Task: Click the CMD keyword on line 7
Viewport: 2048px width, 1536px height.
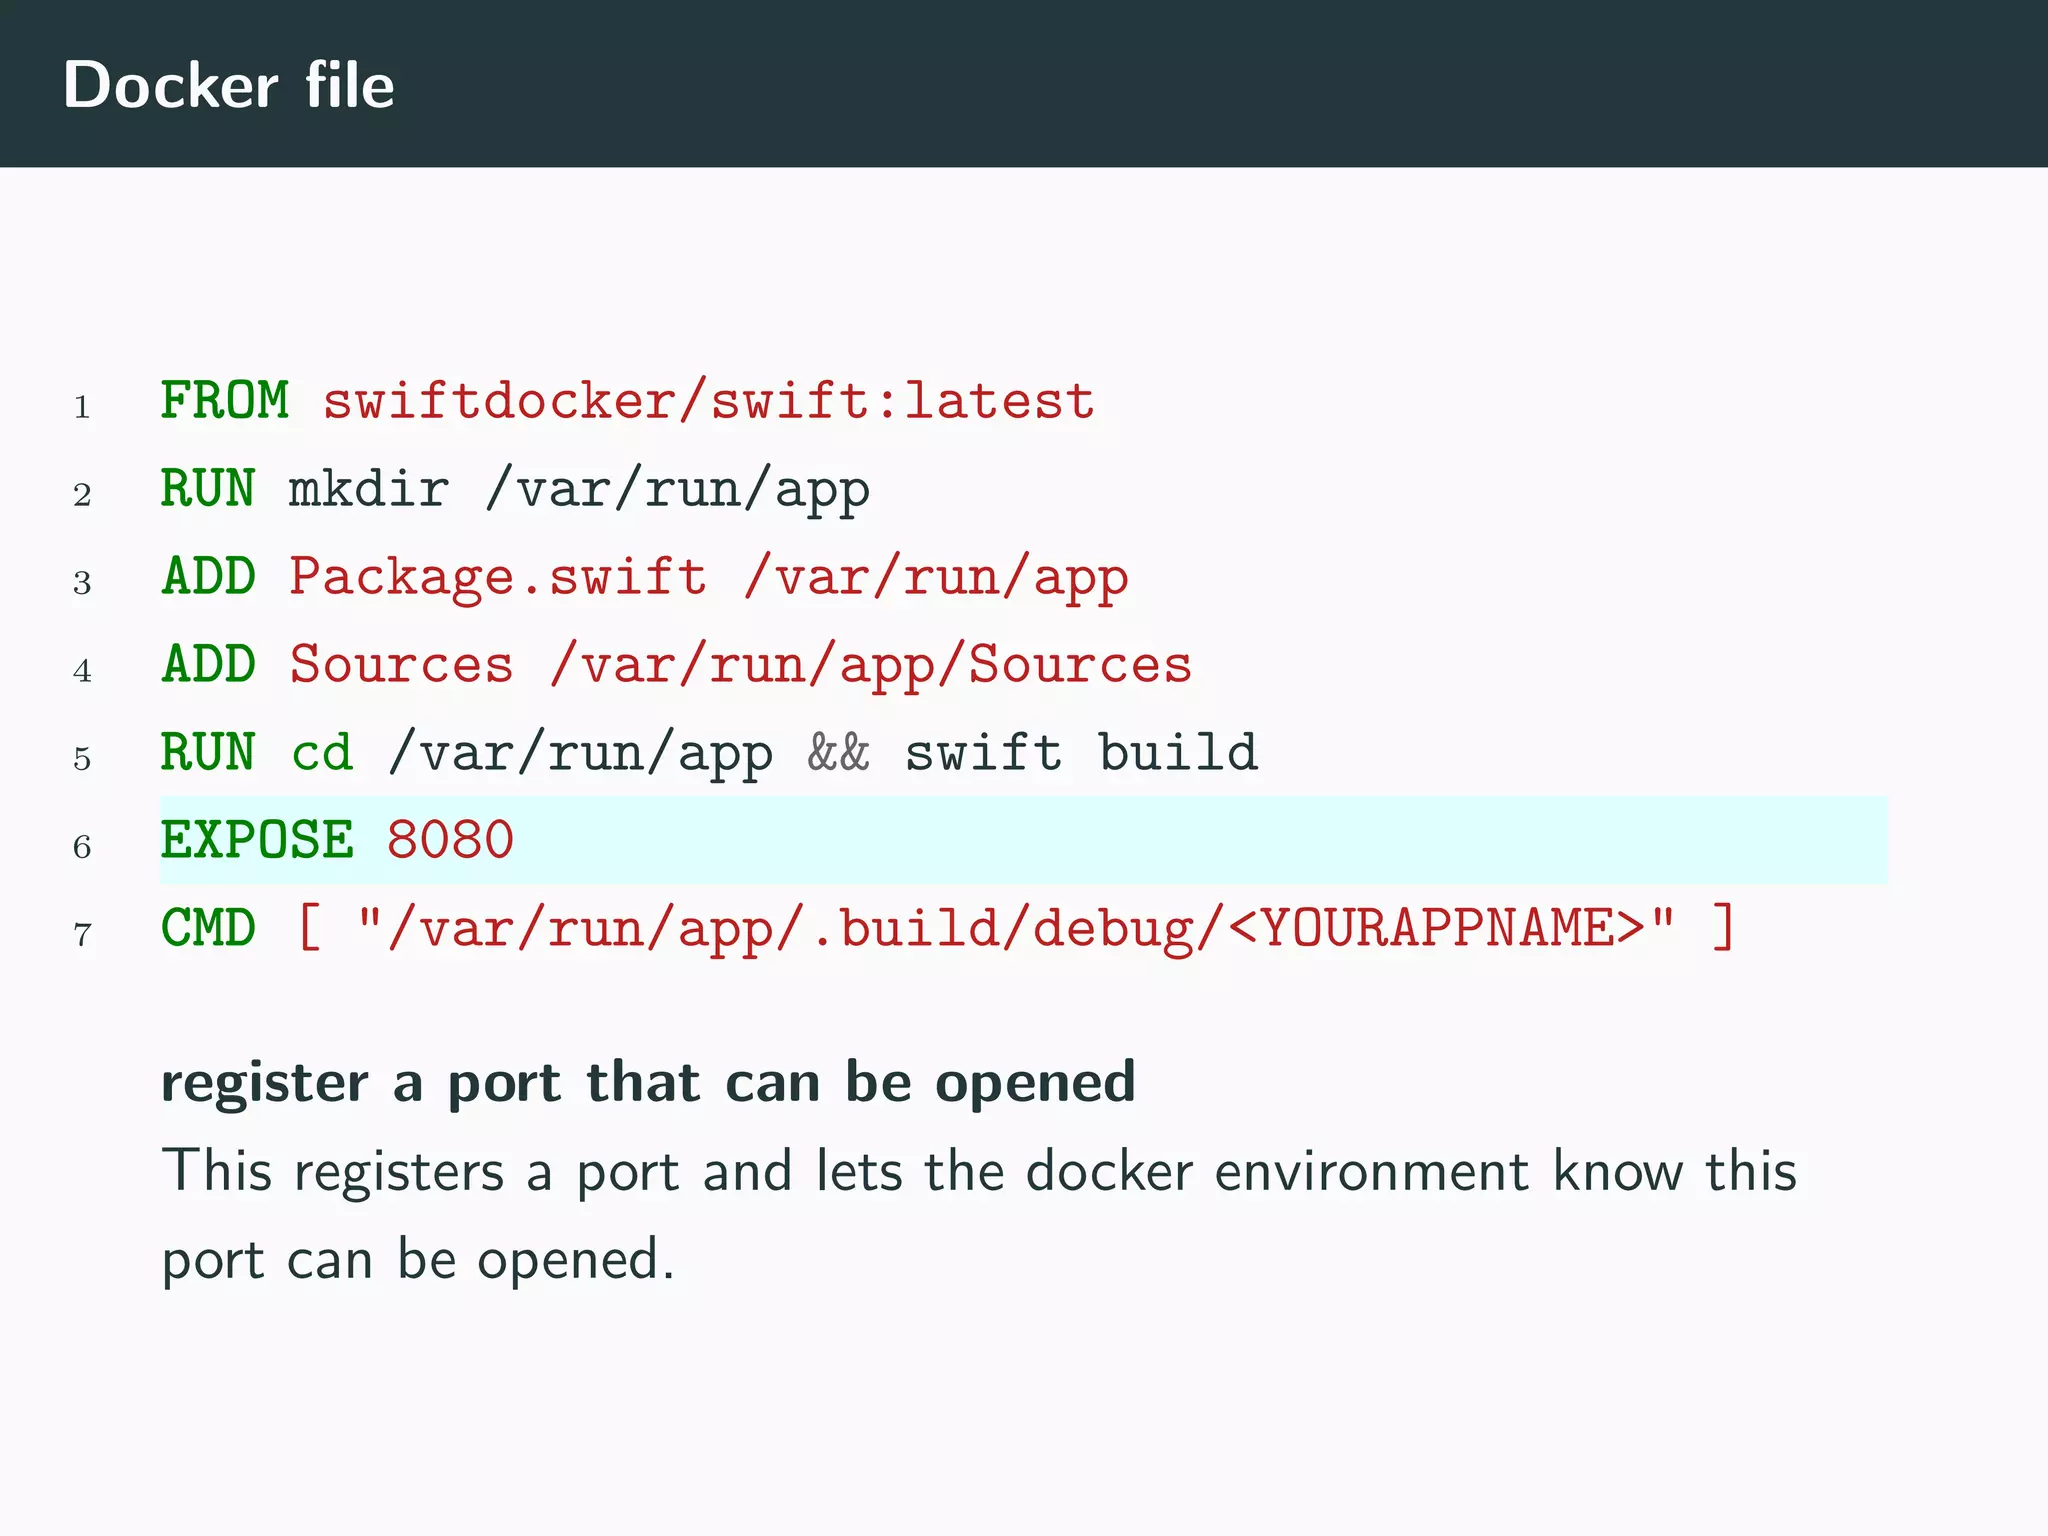Action: 208,929
